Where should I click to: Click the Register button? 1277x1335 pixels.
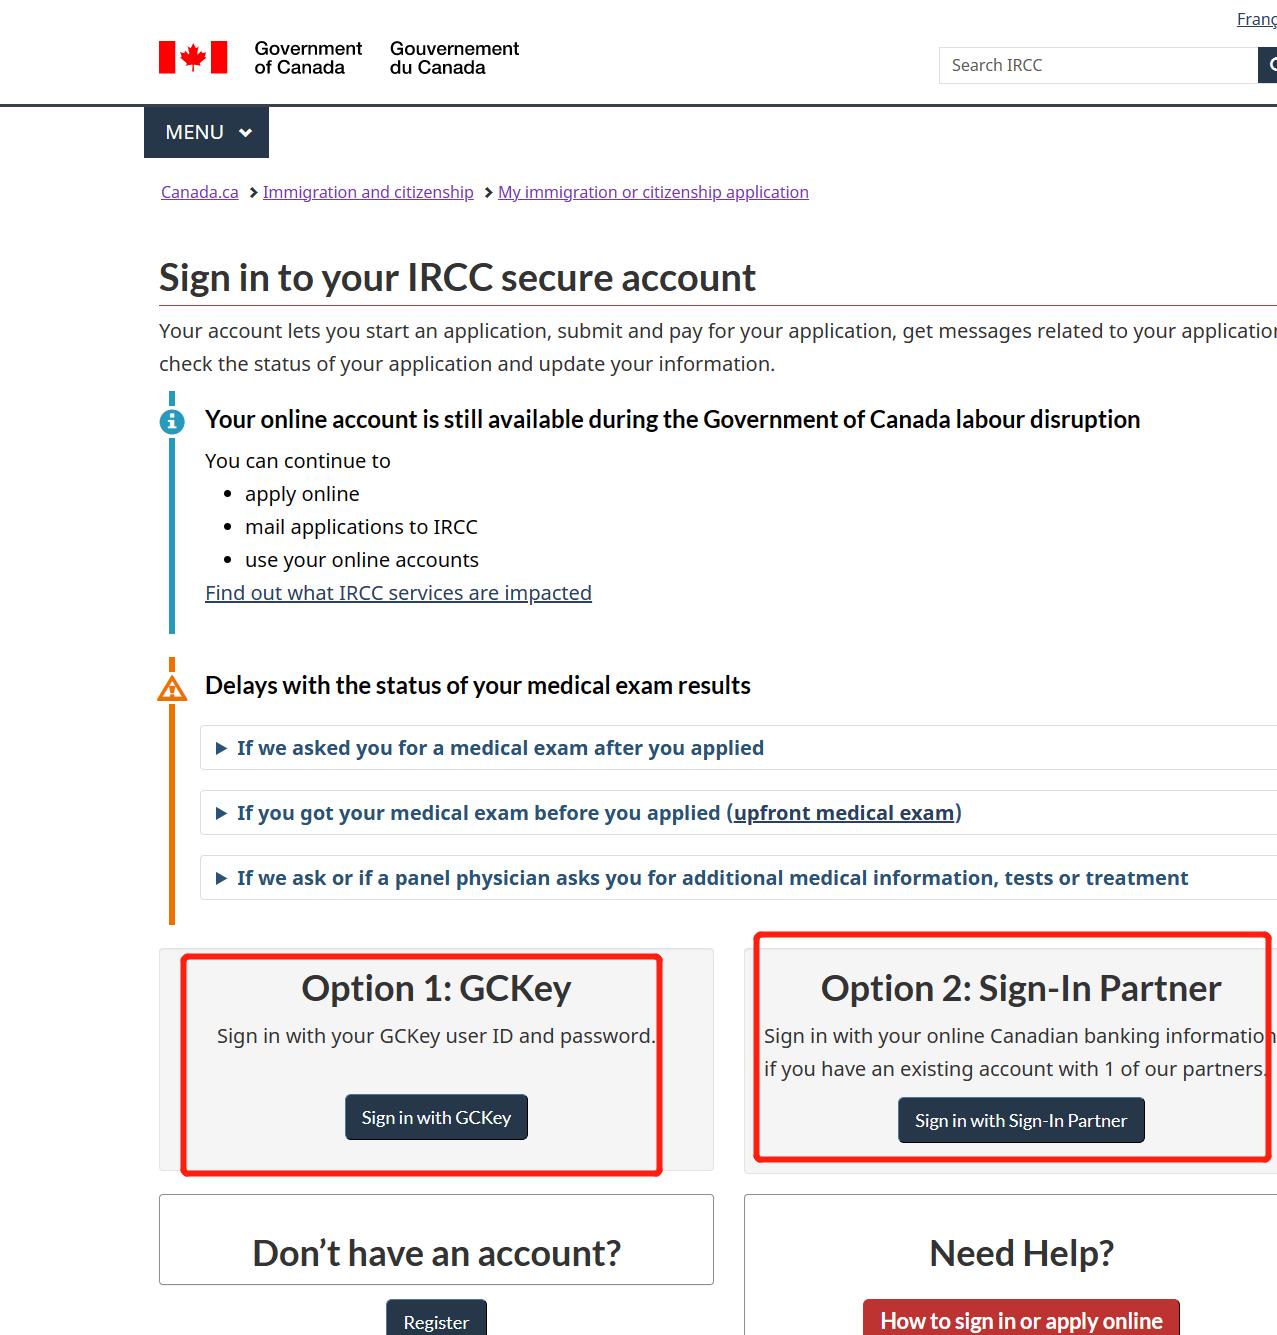[x=436, y=1321]
